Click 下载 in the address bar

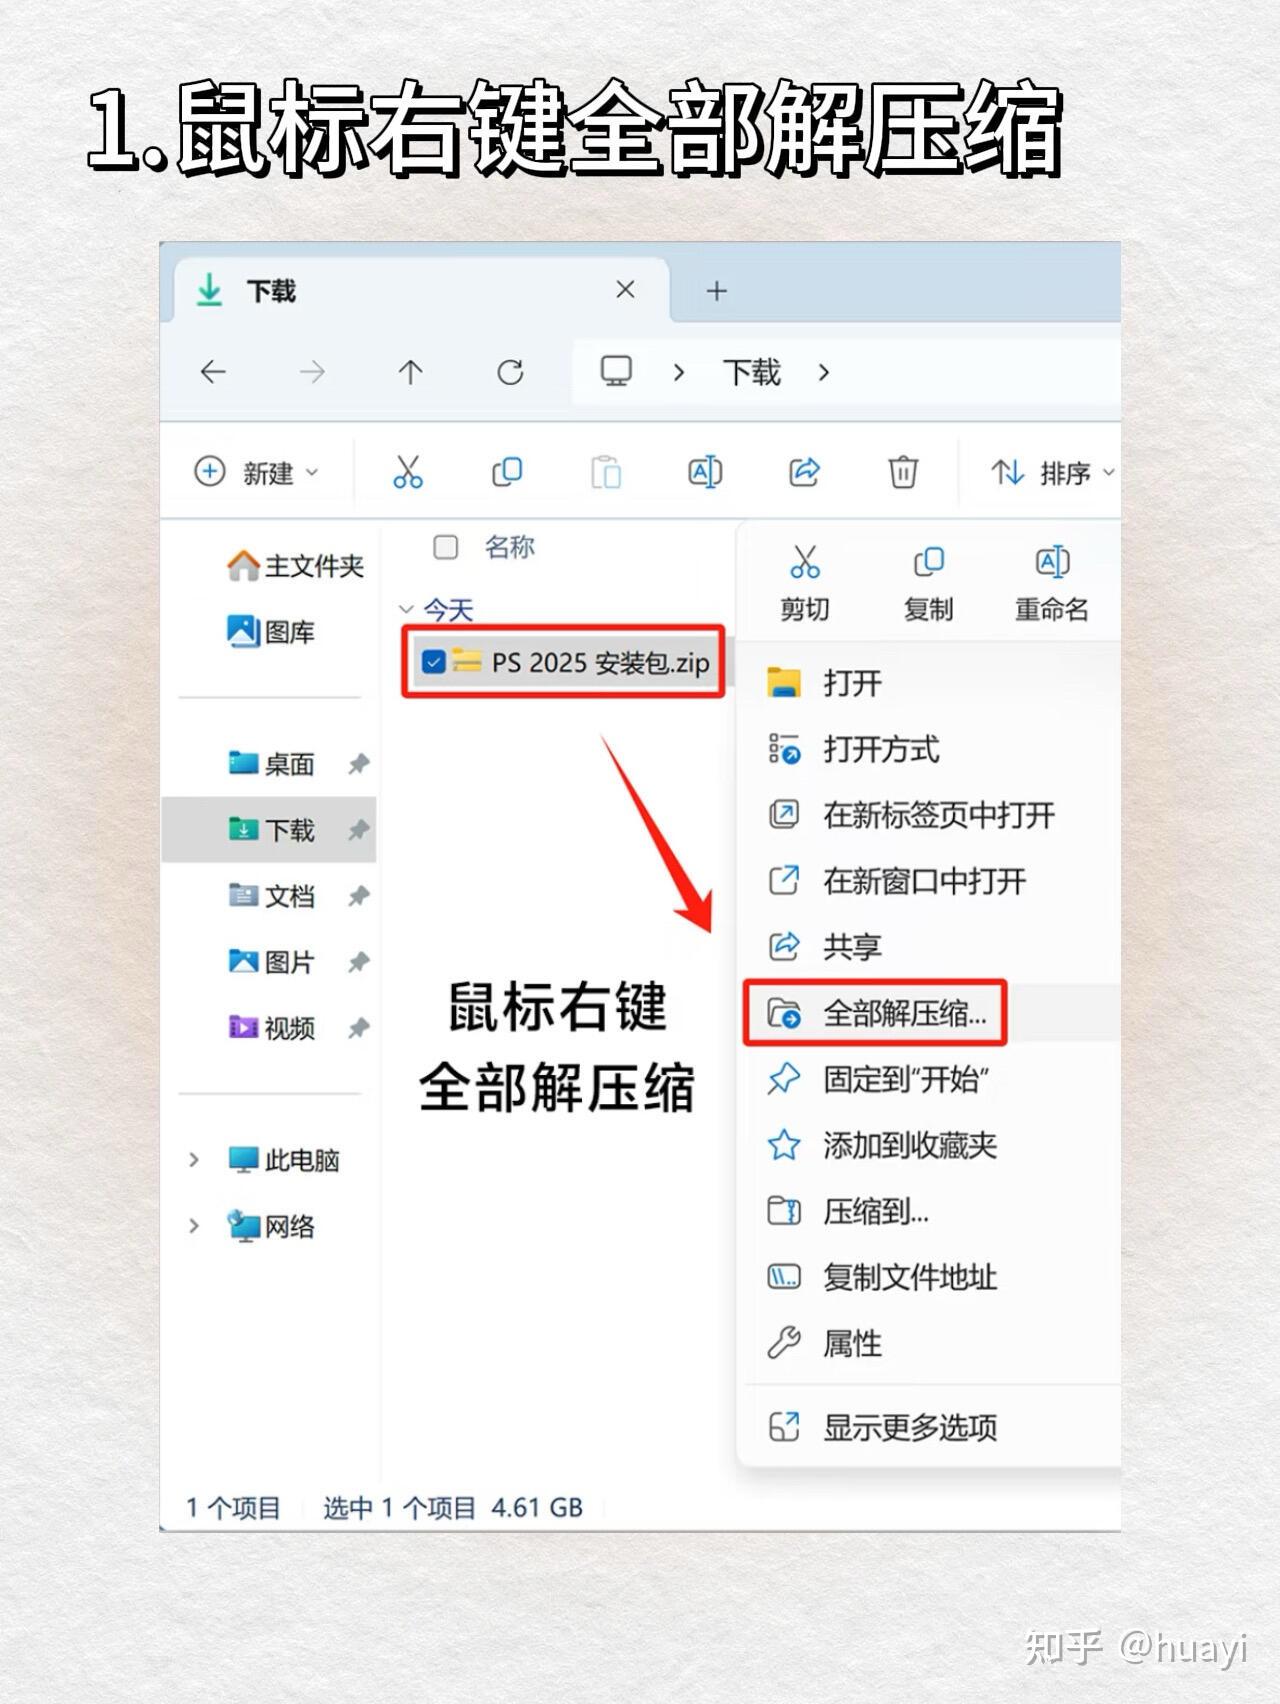pyautogui.click(x=751, y=373)
